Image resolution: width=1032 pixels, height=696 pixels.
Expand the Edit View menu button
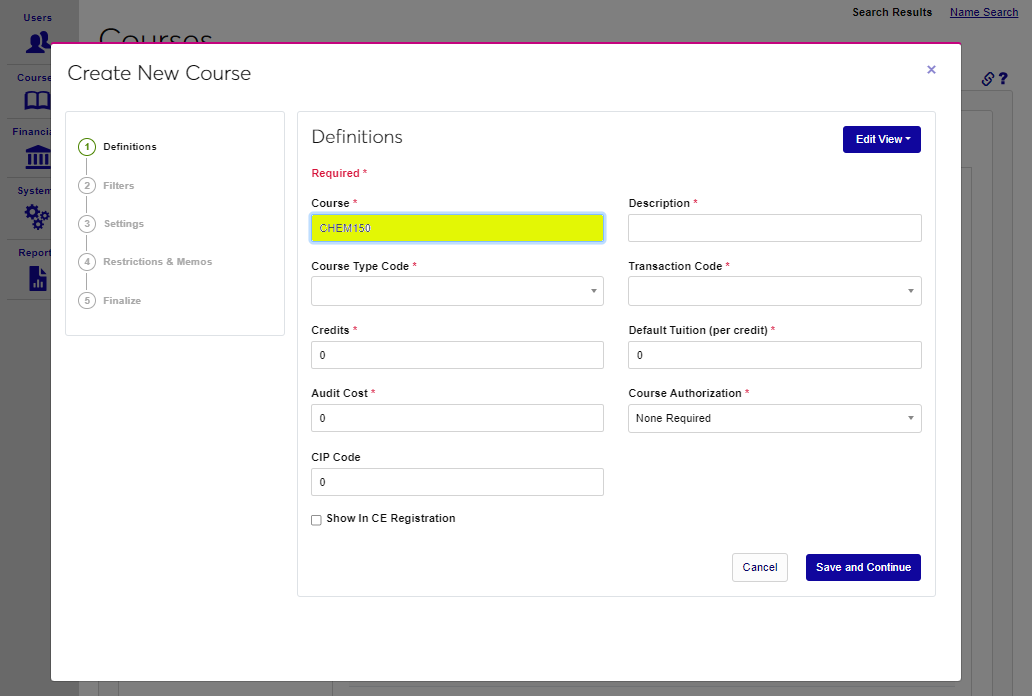click(x=881, y=140)
